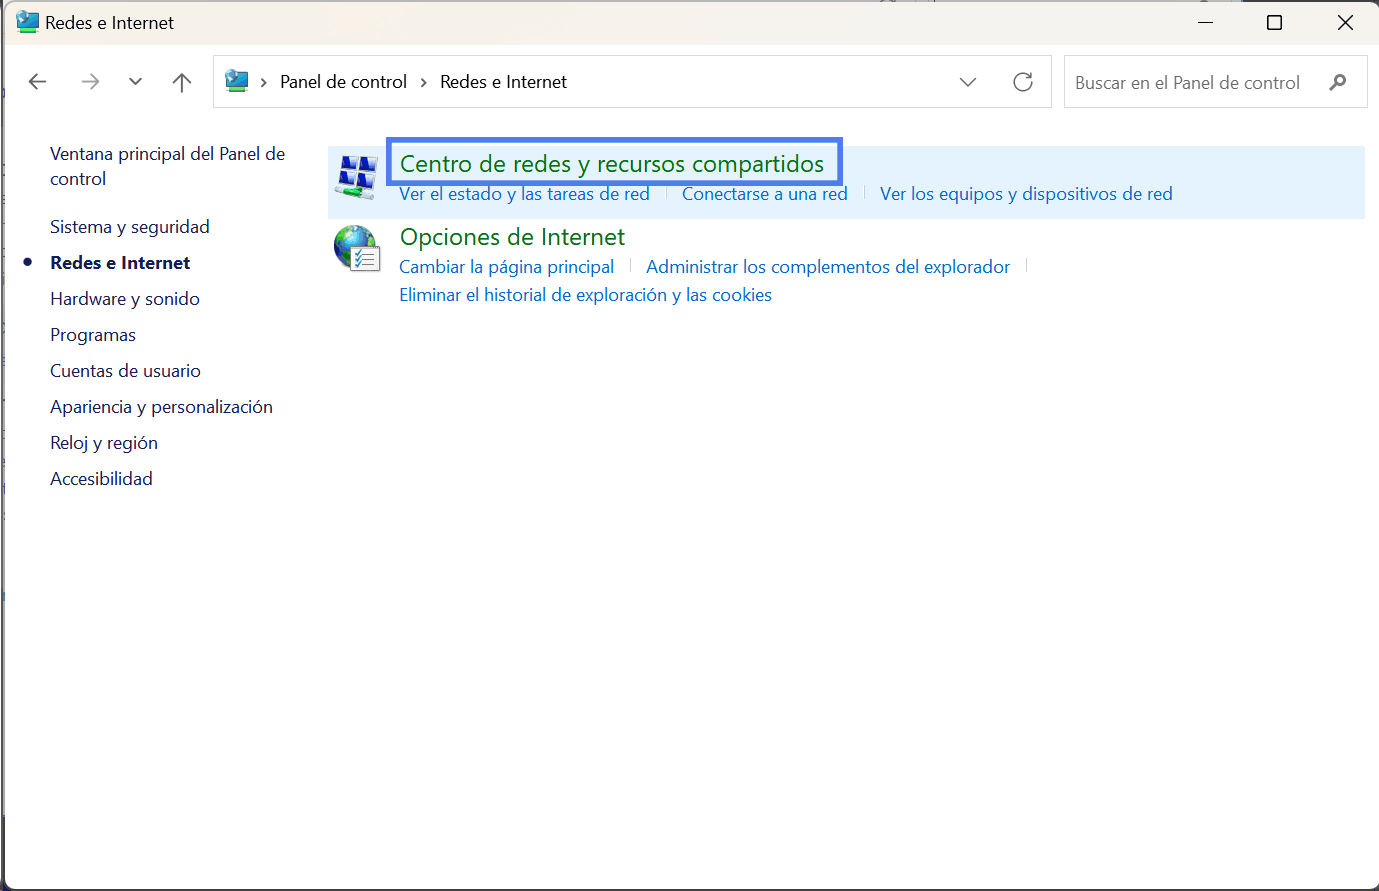Open Programas category
1379x891 pixels.
pos(93,335)
